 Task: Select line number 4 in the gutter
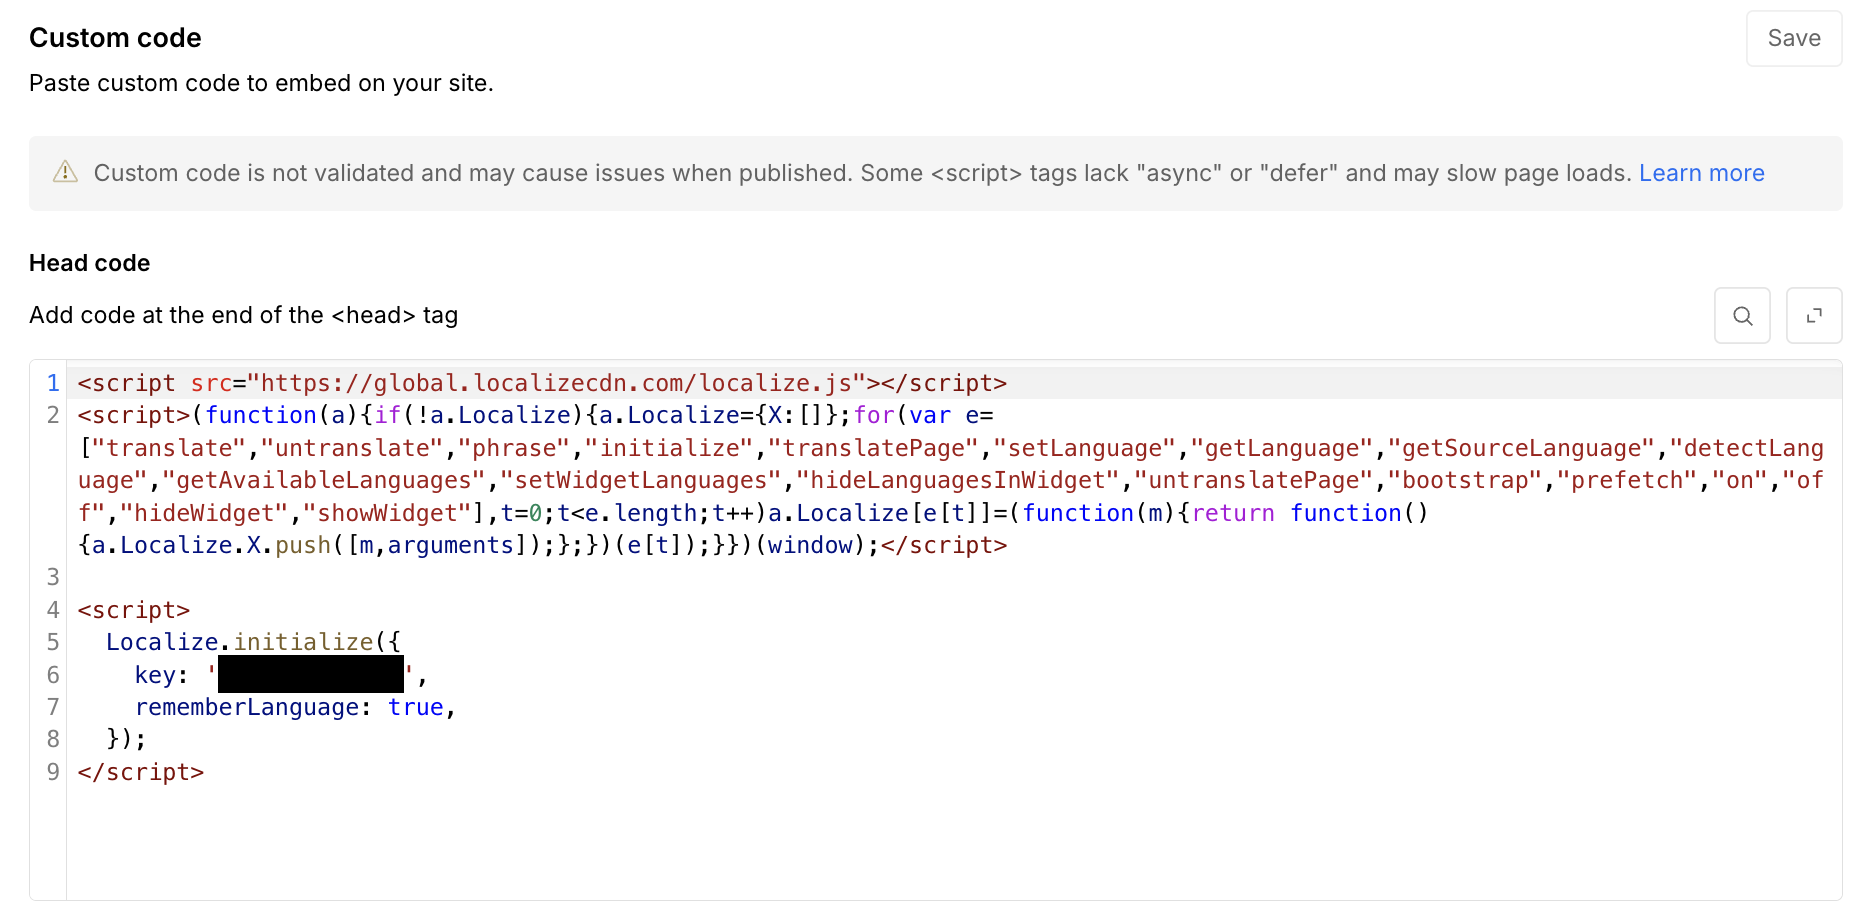(53, 610)
